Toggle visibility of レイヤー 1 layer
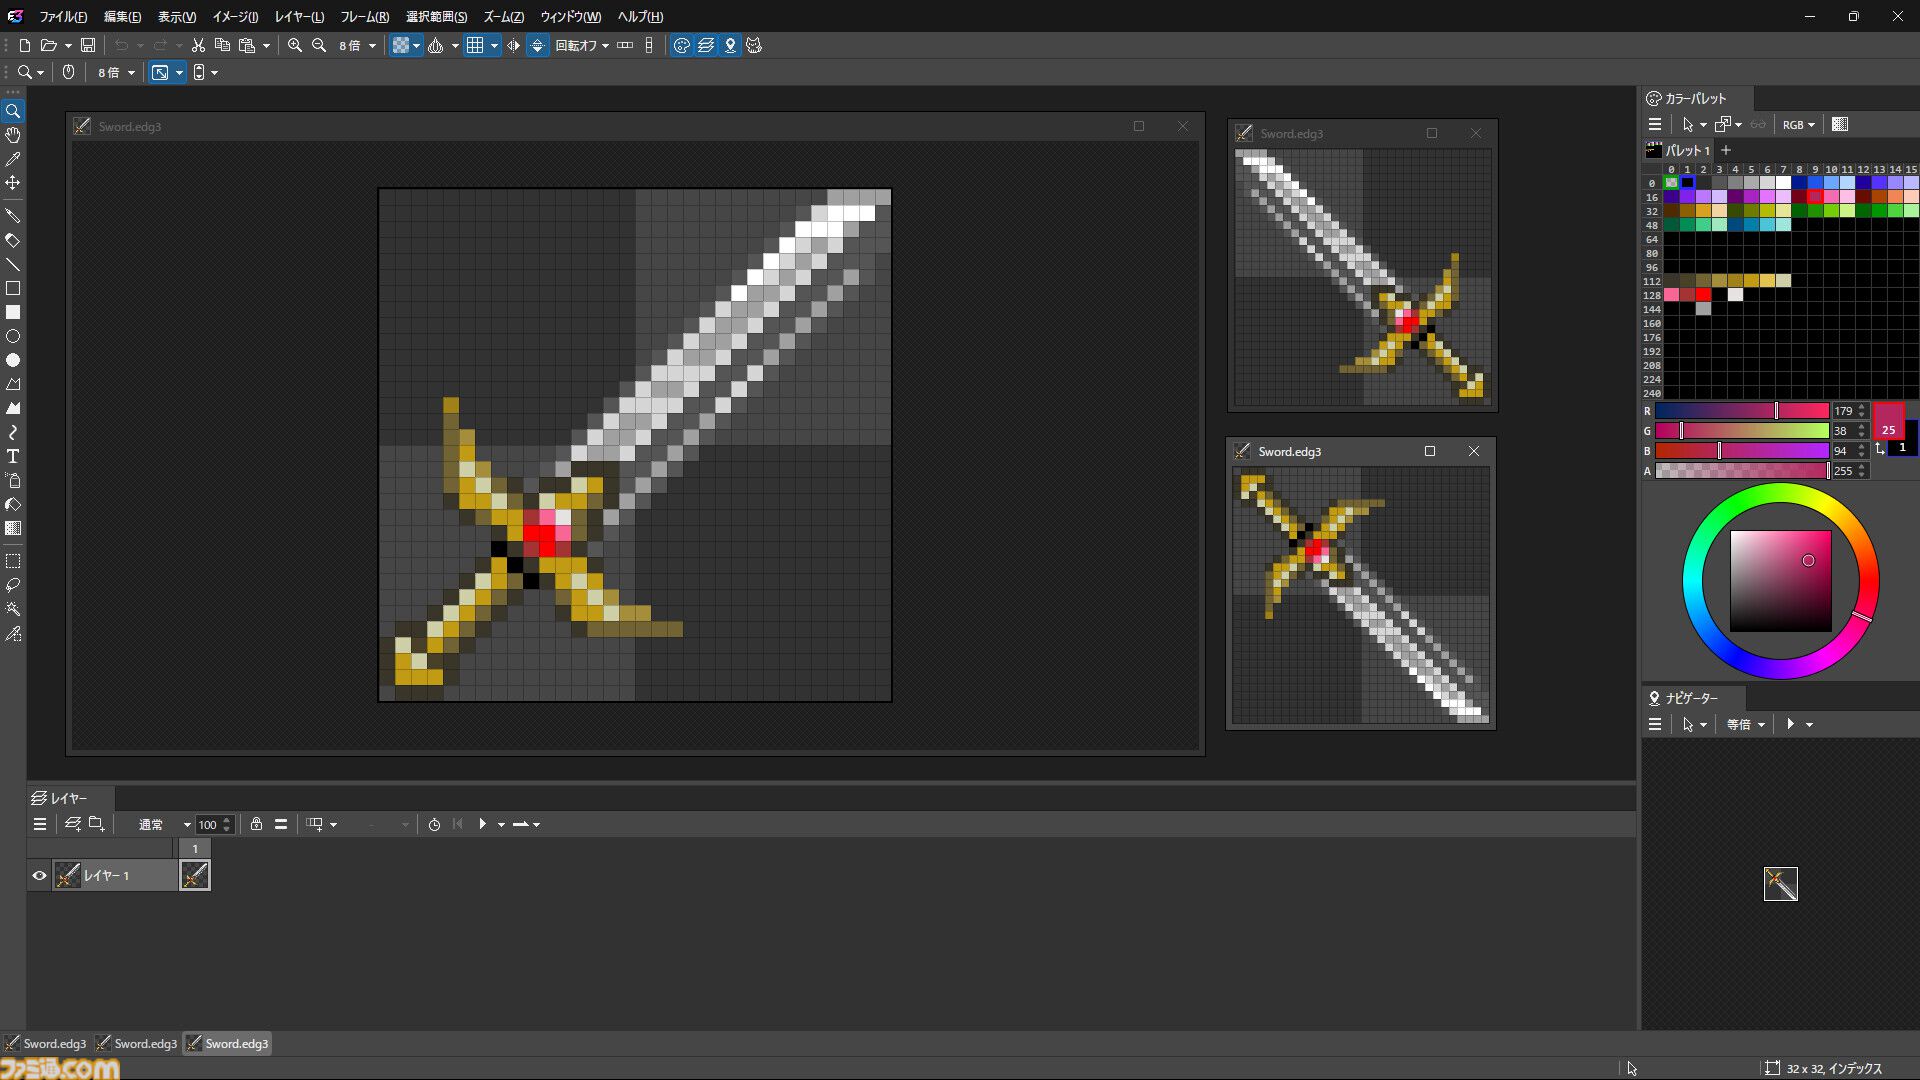The image size is (1920, 1080). point(39,875)
